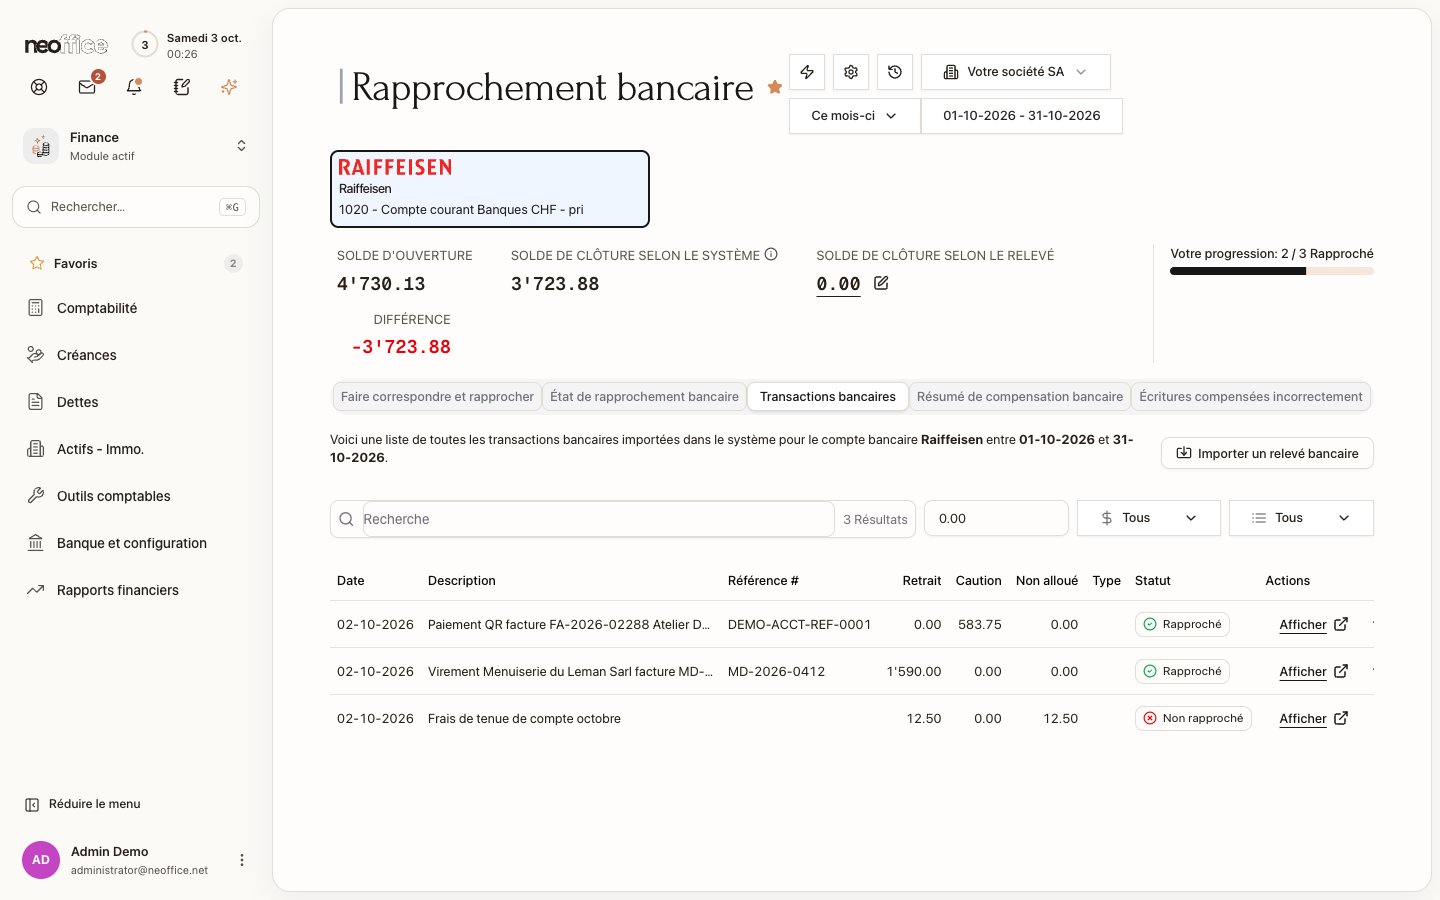The width and height of the screenshot is (1440, 900).
Task: Switch to État de rapprochement bancaire tab
Action: click(x=644, y=397)
